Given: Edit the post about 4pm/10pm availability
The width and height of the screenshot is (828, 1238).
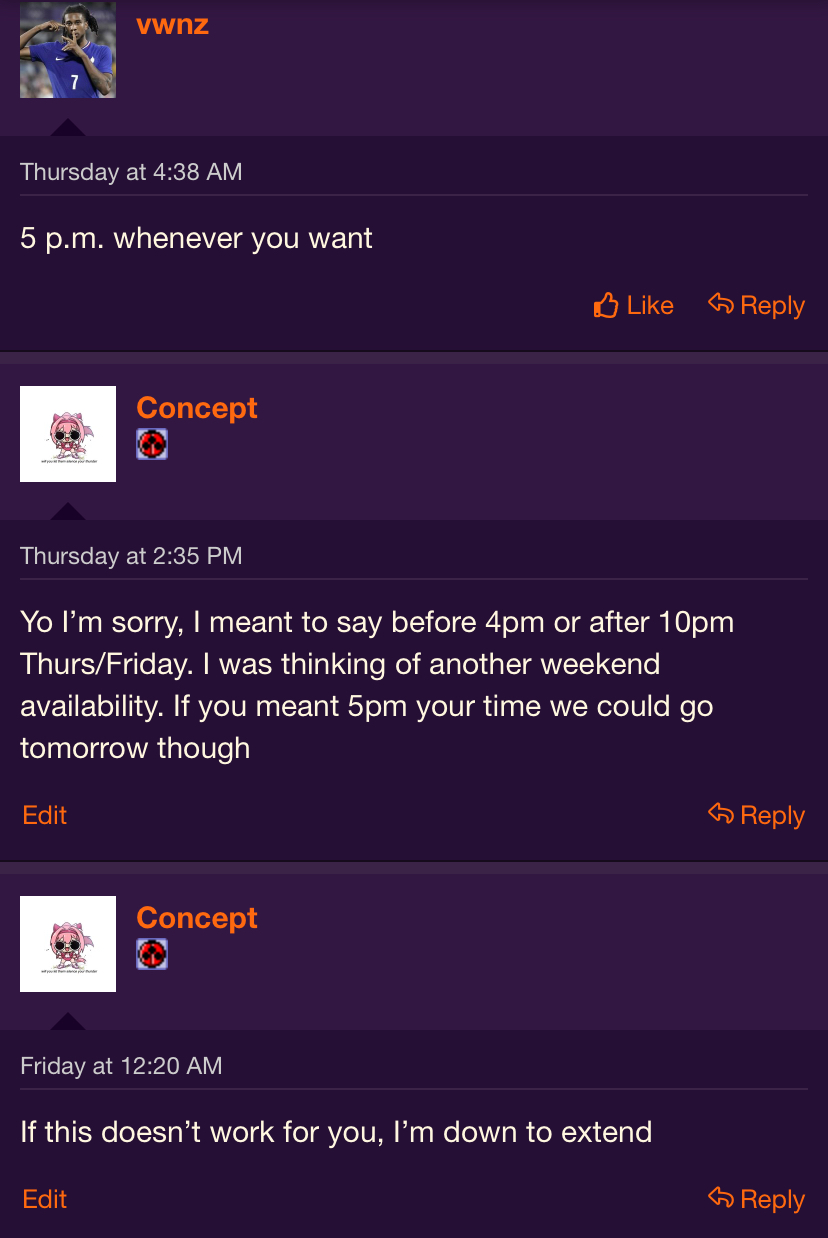Looking at the screenshot, I should pos(44,815).
